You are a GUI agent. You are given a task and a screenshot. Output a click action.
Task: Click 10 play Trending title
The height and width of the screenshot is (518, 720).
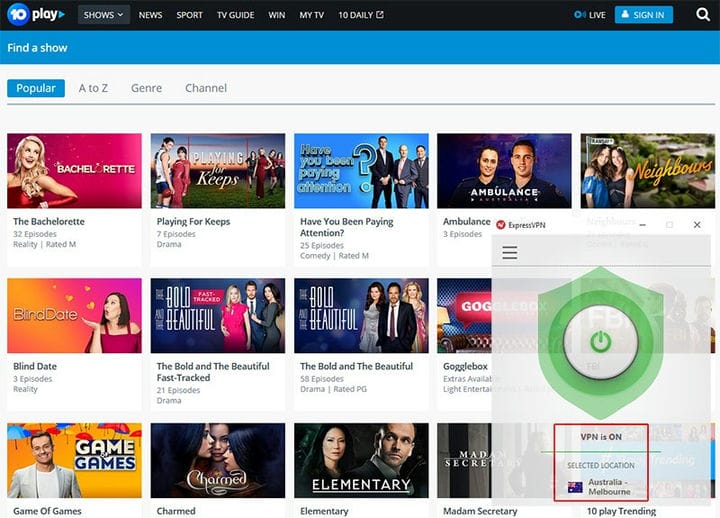coord(621,511)
